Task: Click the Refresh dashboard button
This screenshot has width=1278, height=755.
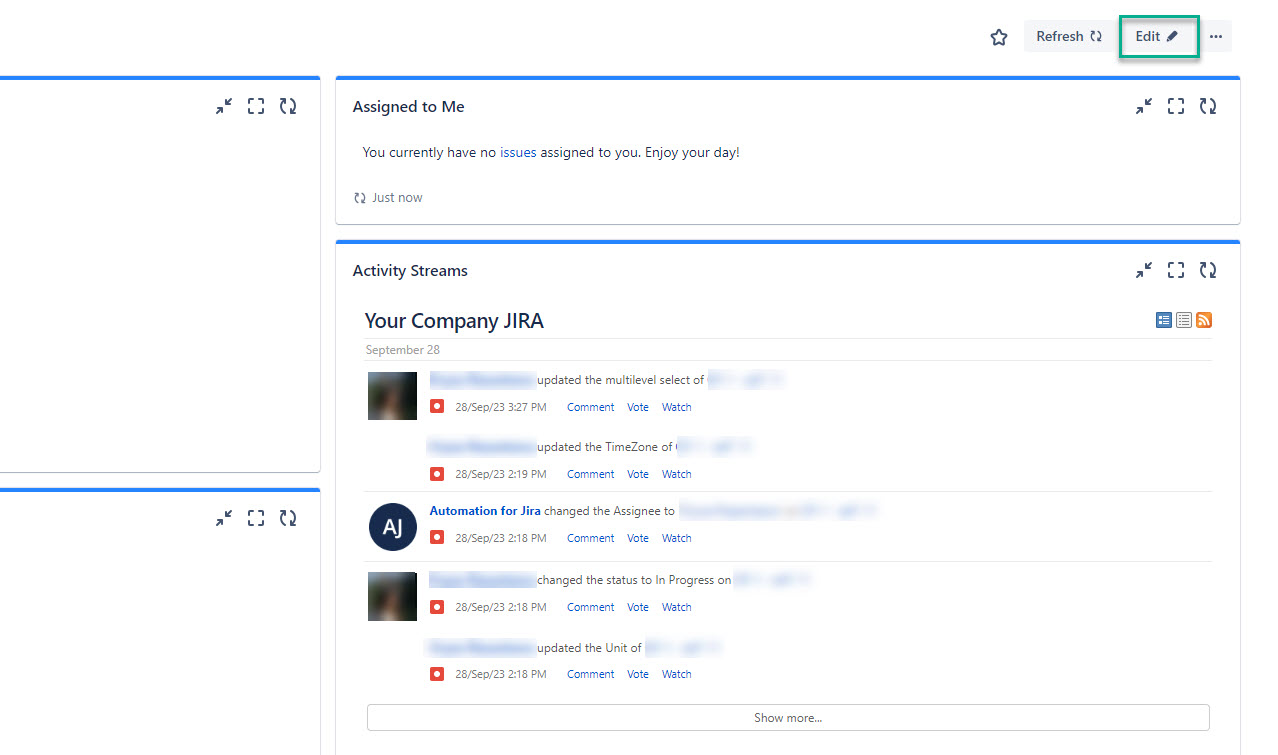Action: (1068, 37)
